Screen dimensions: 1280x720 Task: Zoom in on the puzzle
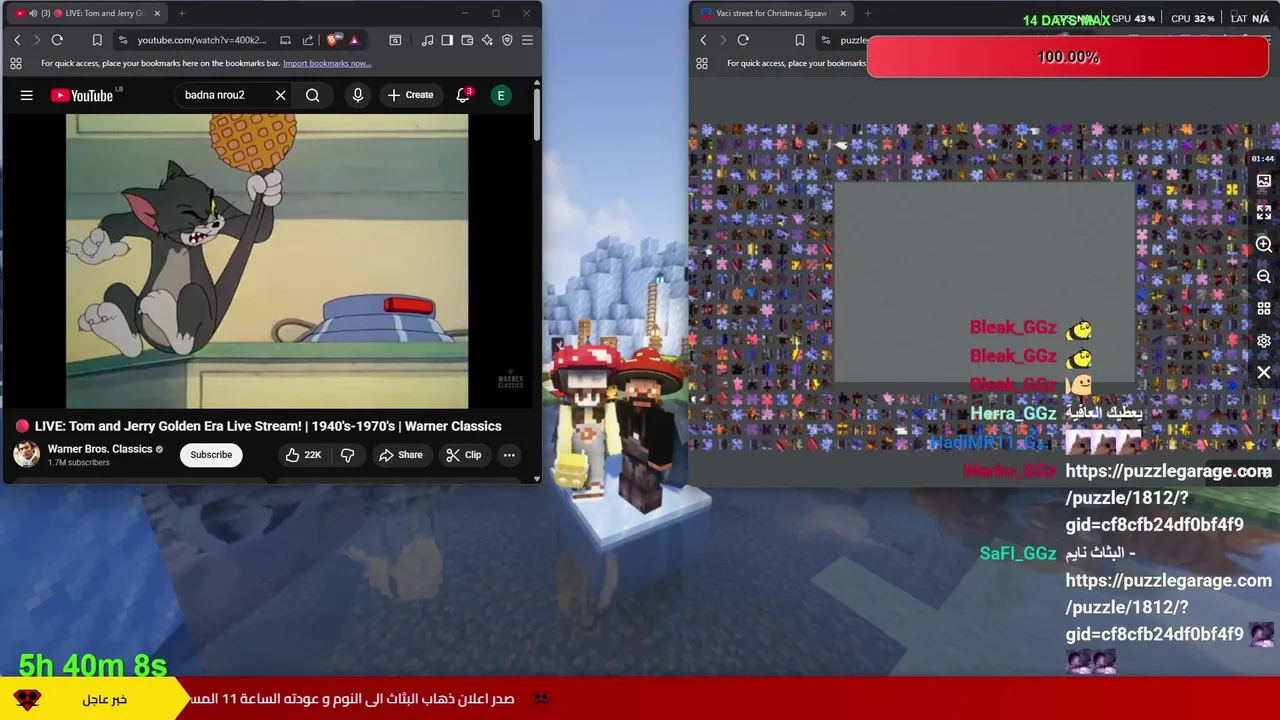[x=1264, y=245]
